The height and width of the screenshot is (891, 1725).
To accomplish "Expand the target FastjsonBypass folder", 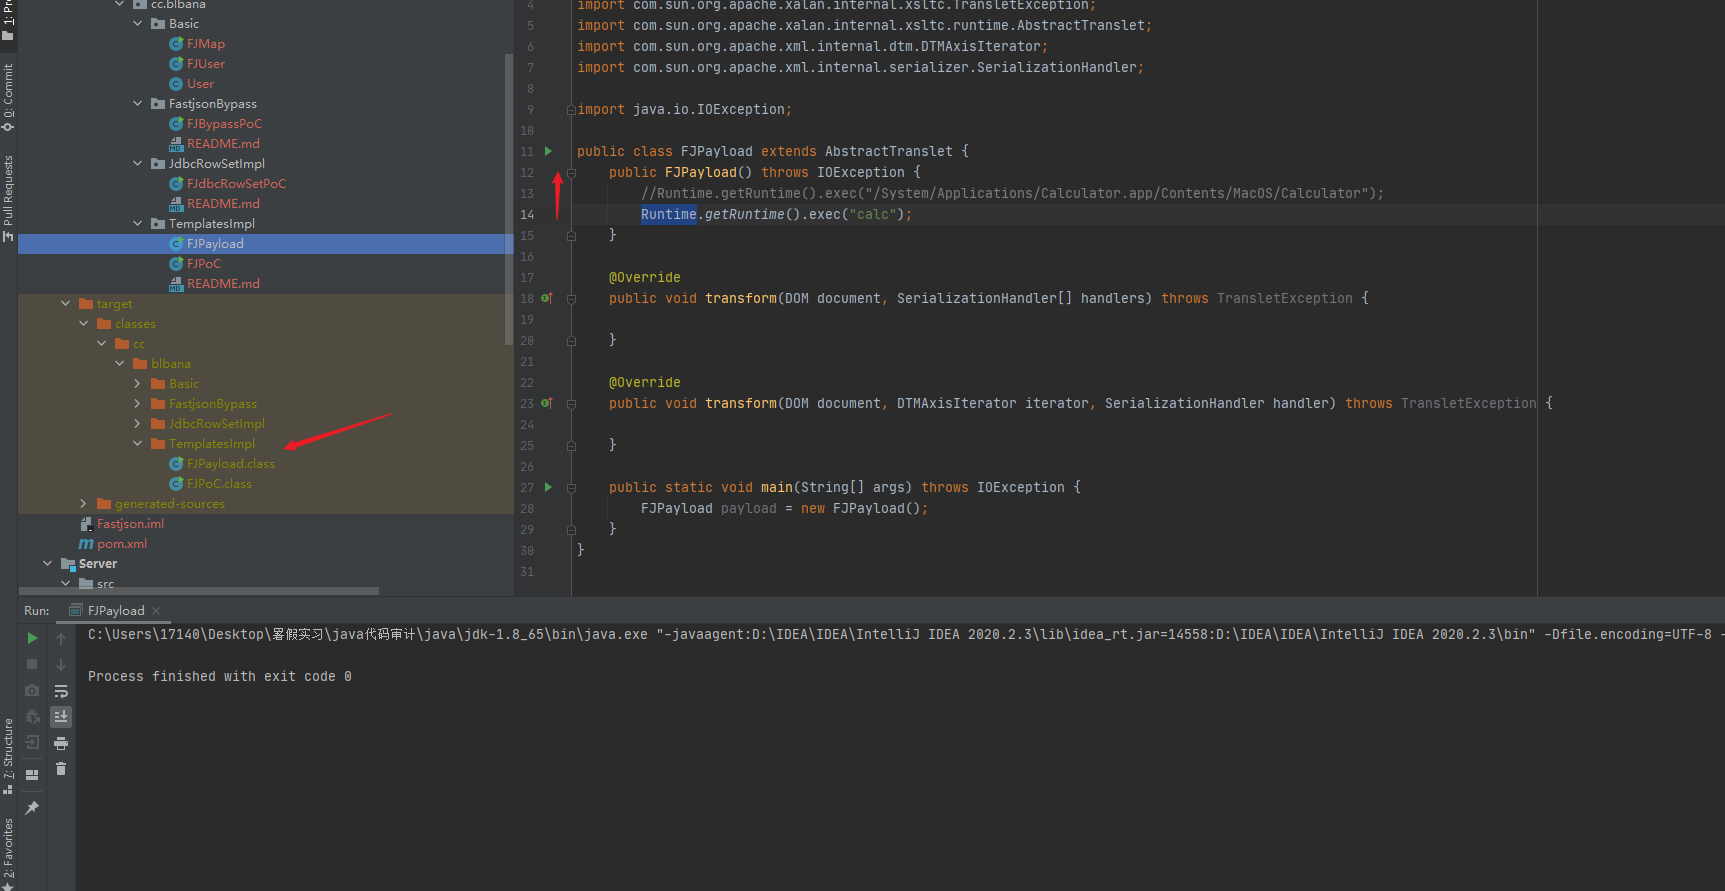I will tap(138, 403).
